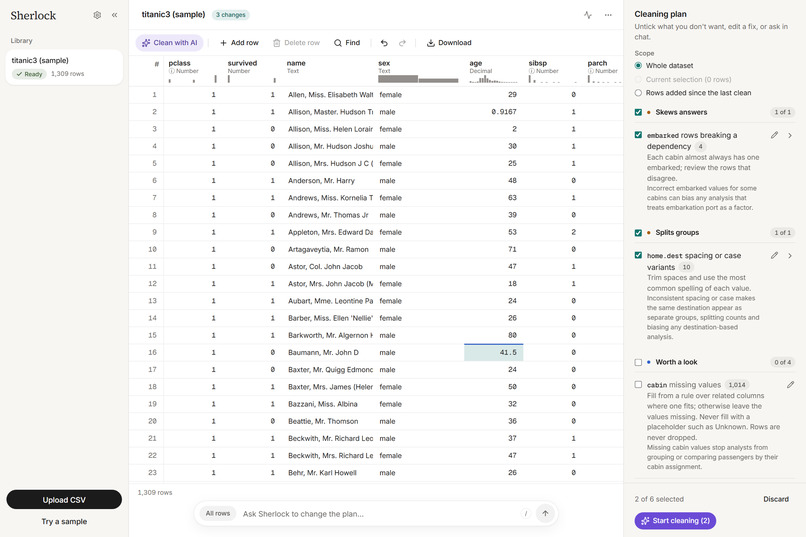The image size is (806, 537).
Task: Click age cell 80 for Barkworth
Action: pyautogui.click(x=493, y=335)
